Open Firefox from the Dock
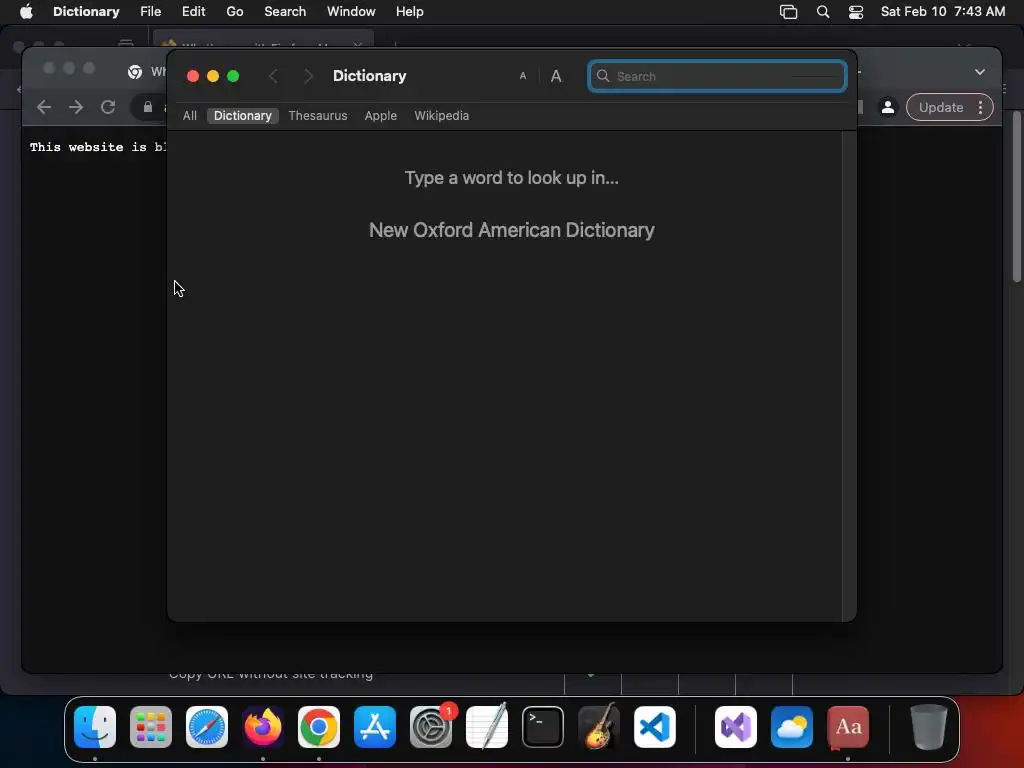This screenshot has width=1024, height=768. point(263,727)
